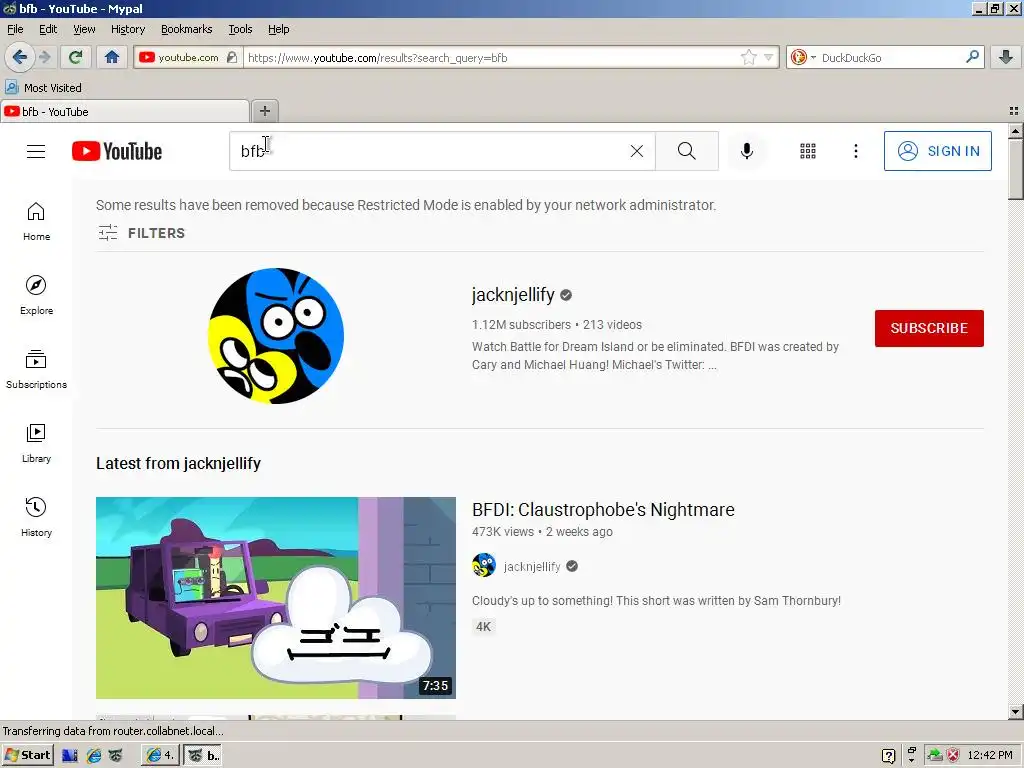This screenshot has width=1024, height=768.
Task: Go back with the browser back arrow
Action: pyautogui.click(x=20, y=57)
